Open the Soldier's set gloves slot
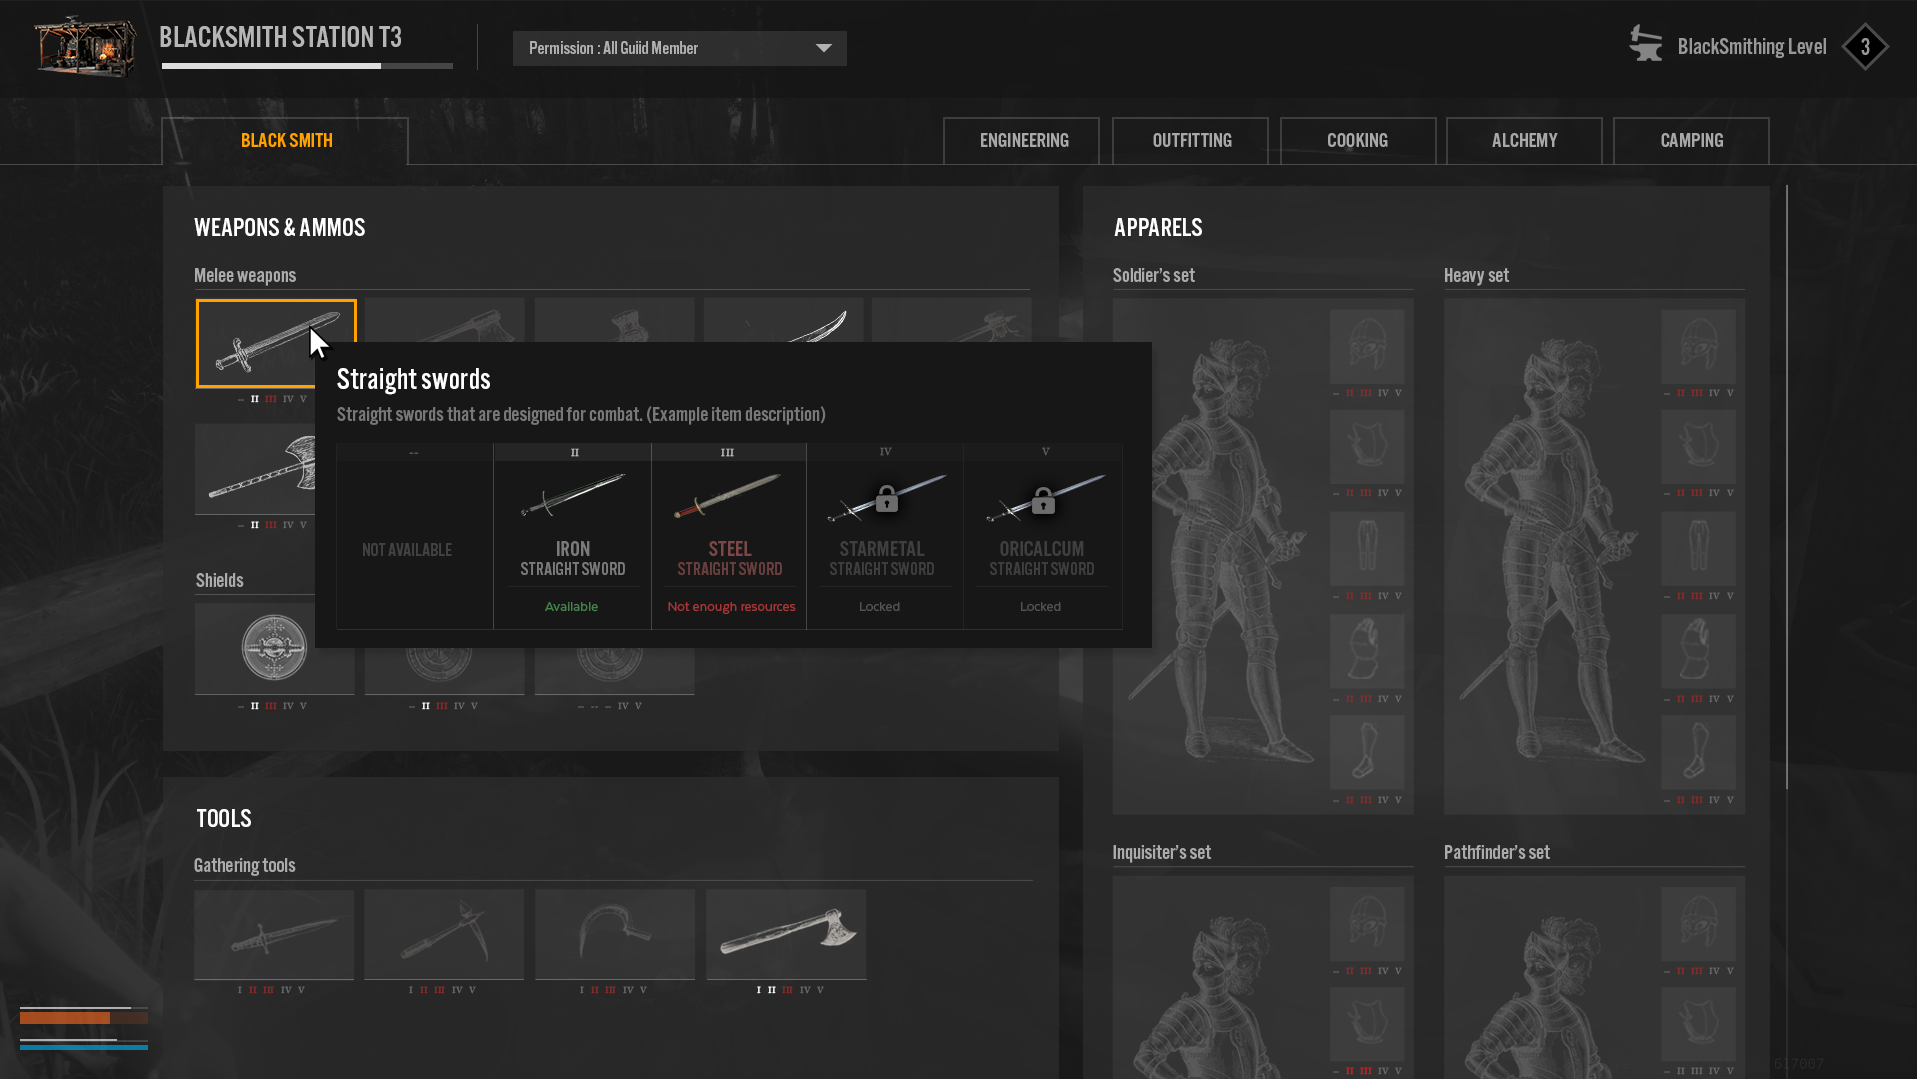1917x1079 pixels. (1367, 651)
